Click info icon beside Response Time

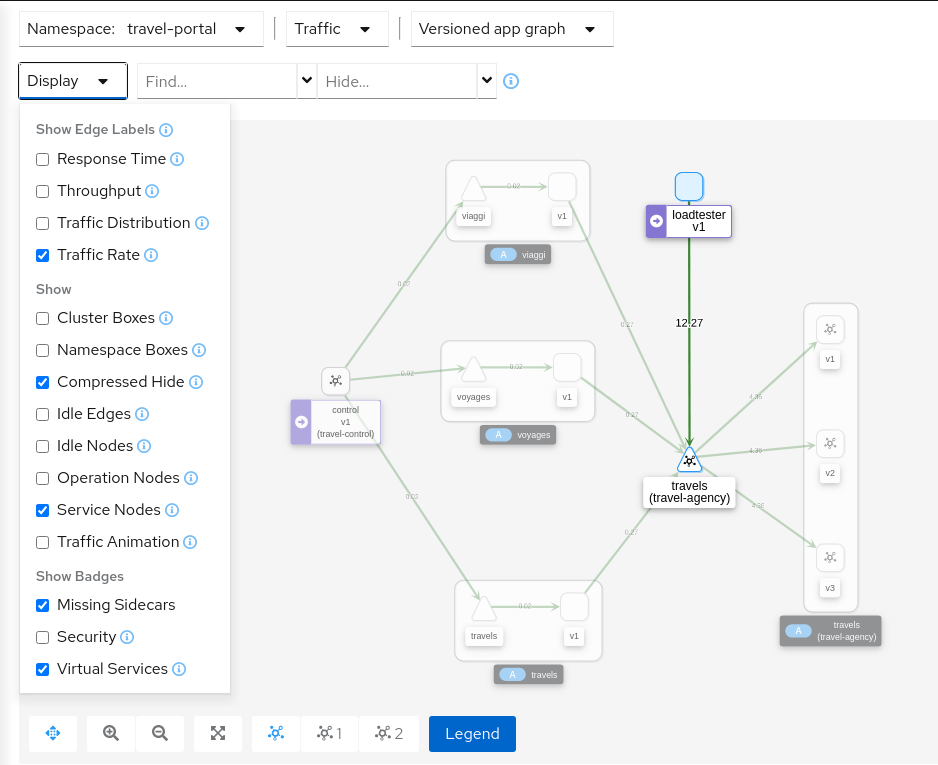177,159
